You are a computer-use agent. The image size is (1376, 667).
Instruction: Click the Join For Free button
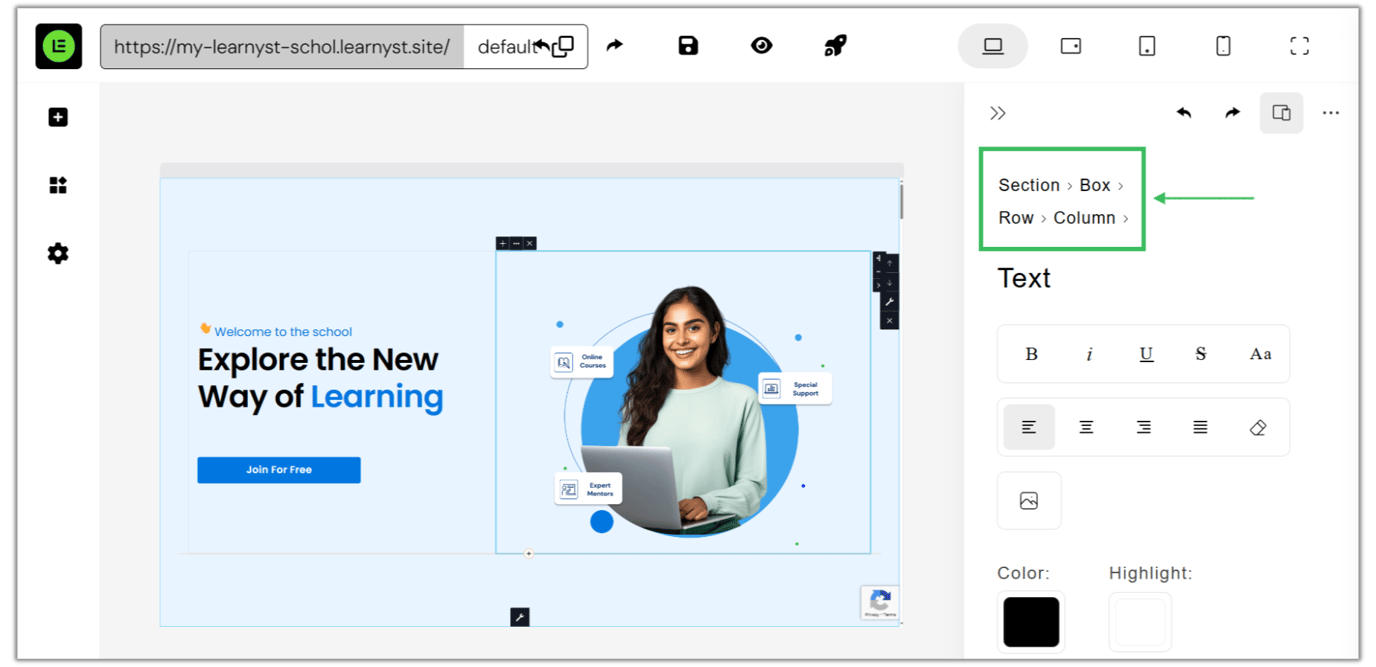(x=279, y=470)
